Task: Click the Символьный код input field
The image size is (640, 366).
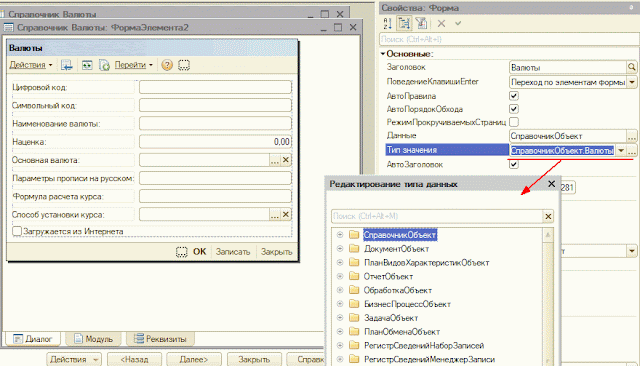Action: pyautogui.click(x=215, y=105)
